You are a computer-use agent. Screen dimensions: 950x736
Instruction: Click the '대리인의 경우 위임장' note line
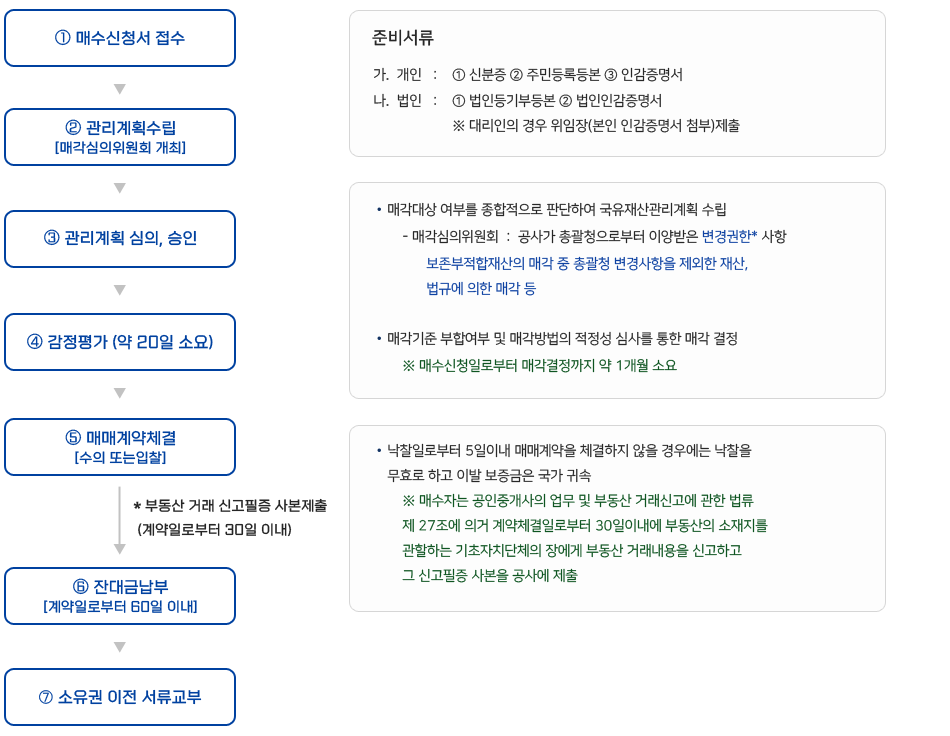596,126
